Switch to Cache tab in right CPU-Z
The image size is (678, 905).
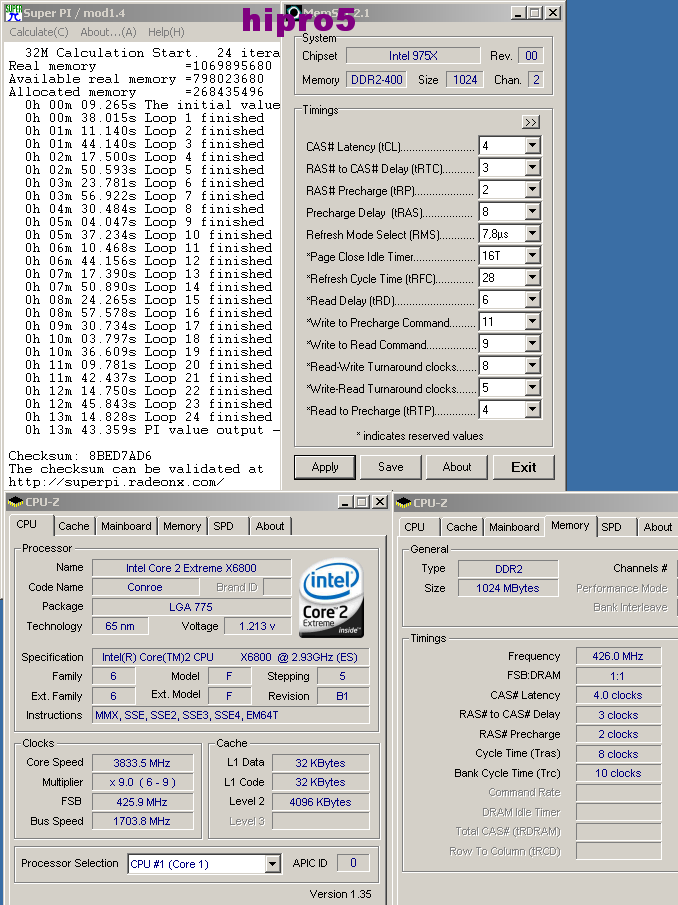point(462,527)
